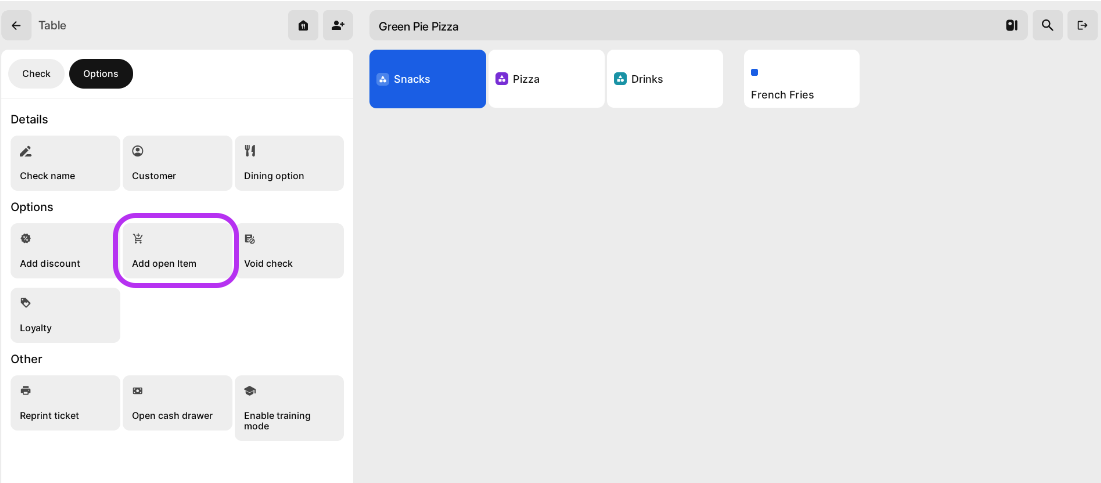Select the Snacks category
Screen dimensions: 1101x483
coord(427,79)
